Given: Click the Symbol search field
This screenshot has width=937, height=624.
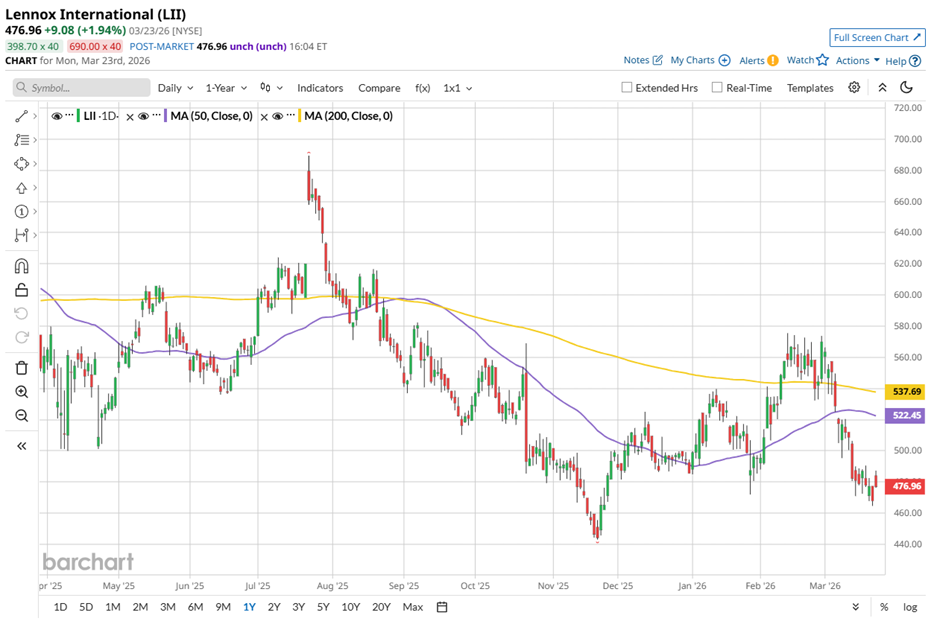Looking at the screenshot, I should 80,88.
